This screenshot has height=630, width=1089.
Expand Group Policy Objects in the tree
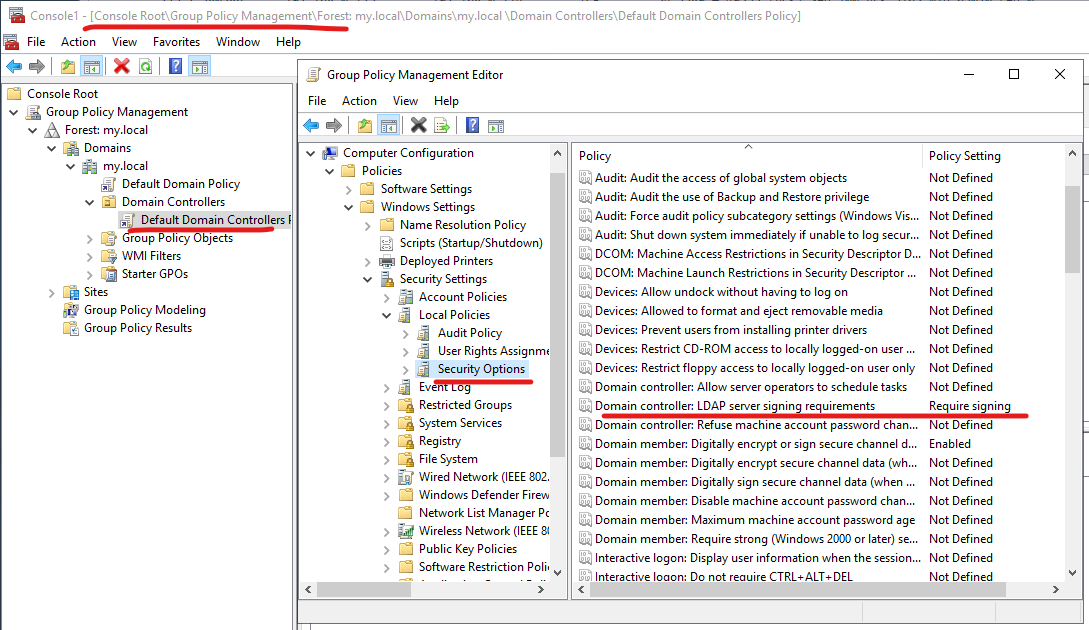(x=90, y=238)
